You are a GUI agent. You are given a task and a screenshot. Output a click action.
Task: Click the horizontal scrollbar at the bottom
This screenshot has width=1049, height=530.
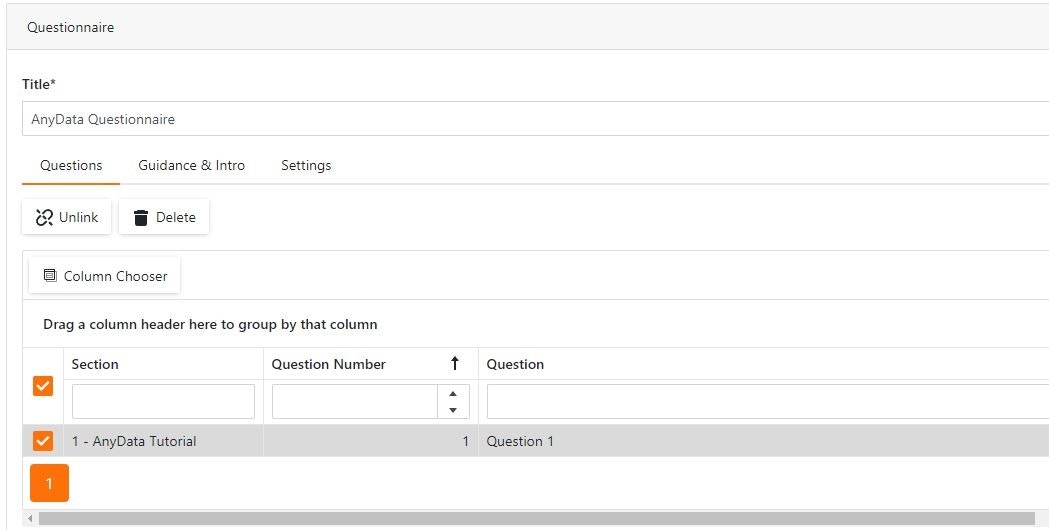point(500,518)
